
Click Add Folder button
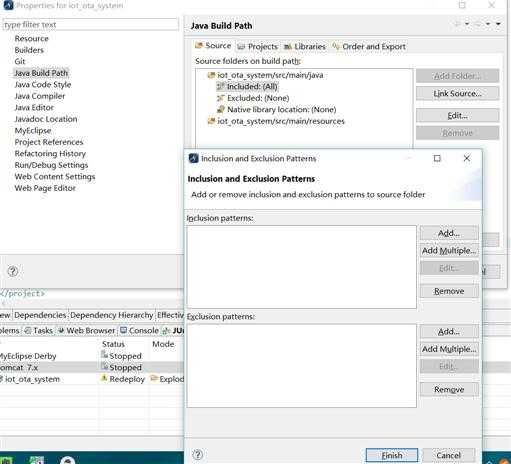point(457,76)
